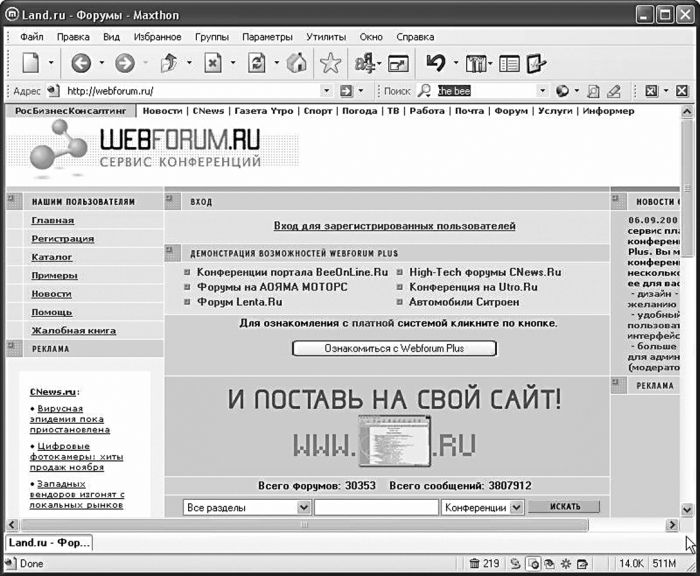
Task: Open the Back history dropdown arrow
Action: point(102,63)
